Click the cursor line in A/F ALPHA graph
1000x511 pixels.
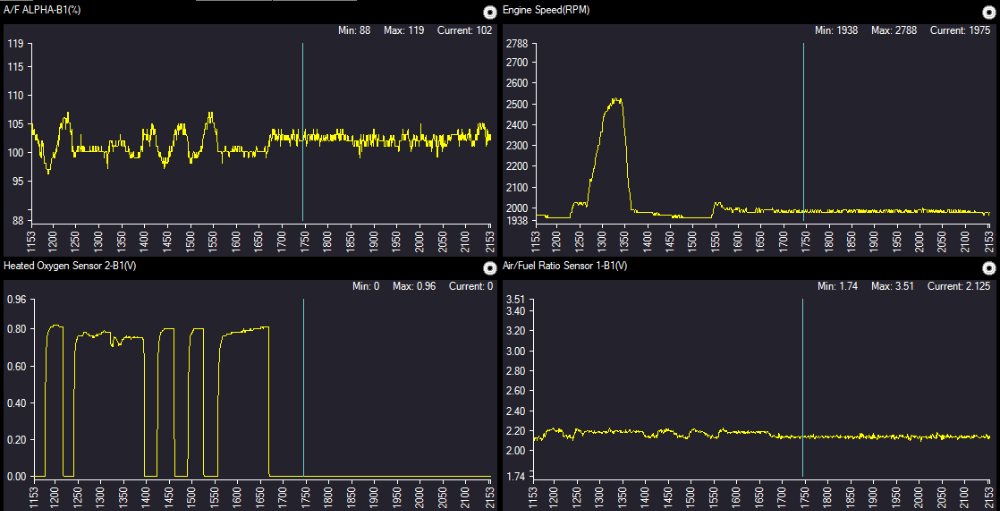coord(302,132)
